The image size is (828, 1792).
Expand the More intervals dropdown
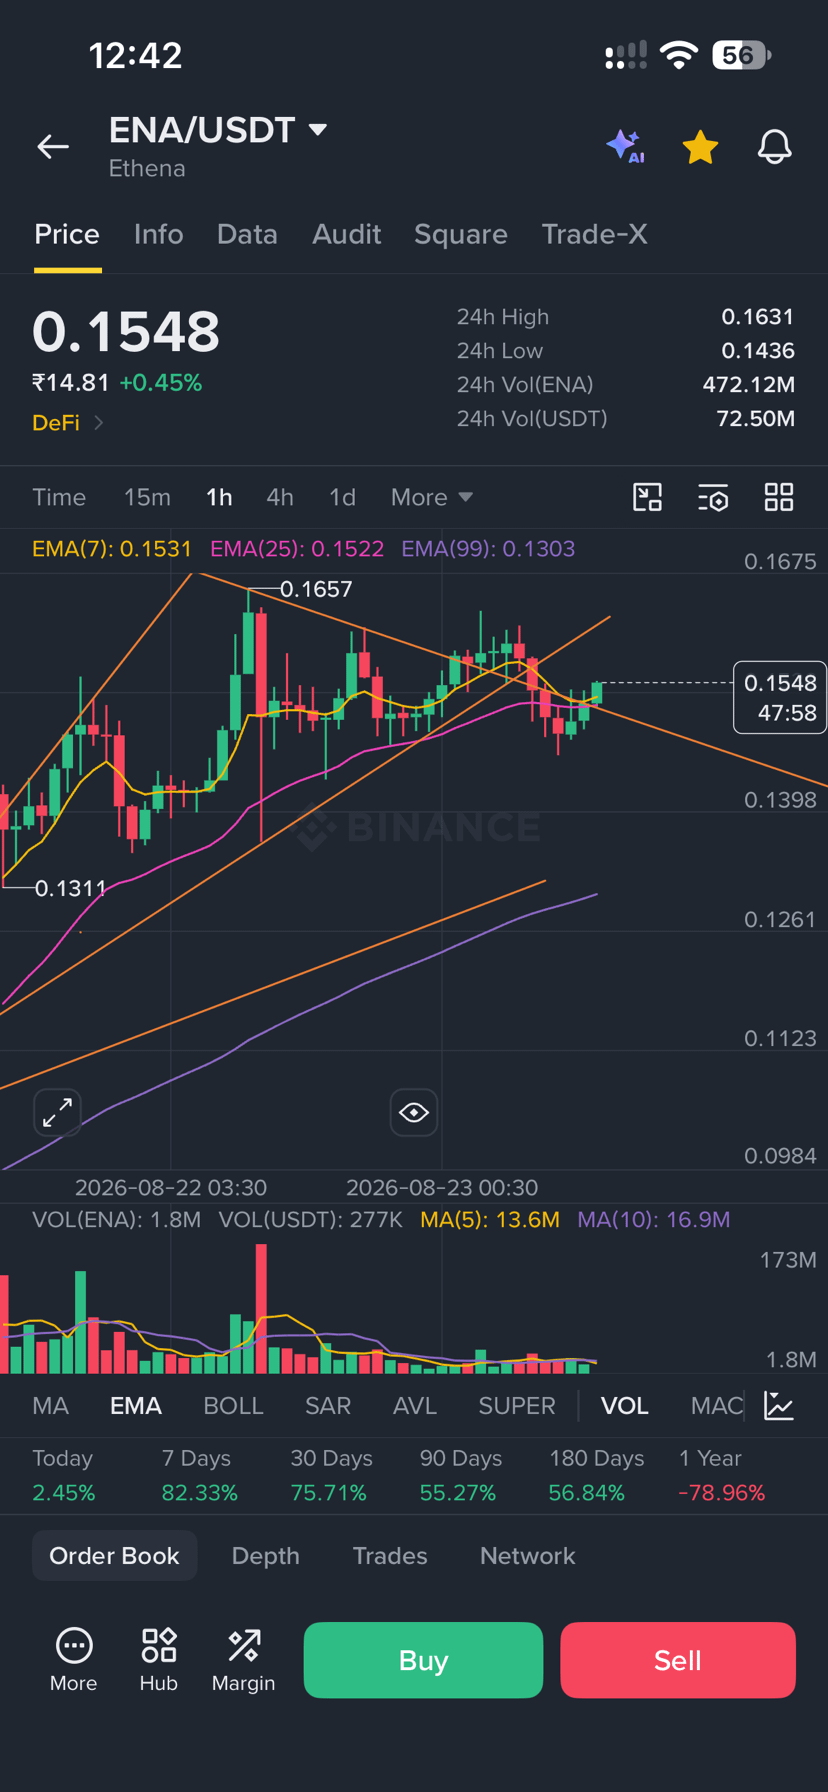coord(432,497)
